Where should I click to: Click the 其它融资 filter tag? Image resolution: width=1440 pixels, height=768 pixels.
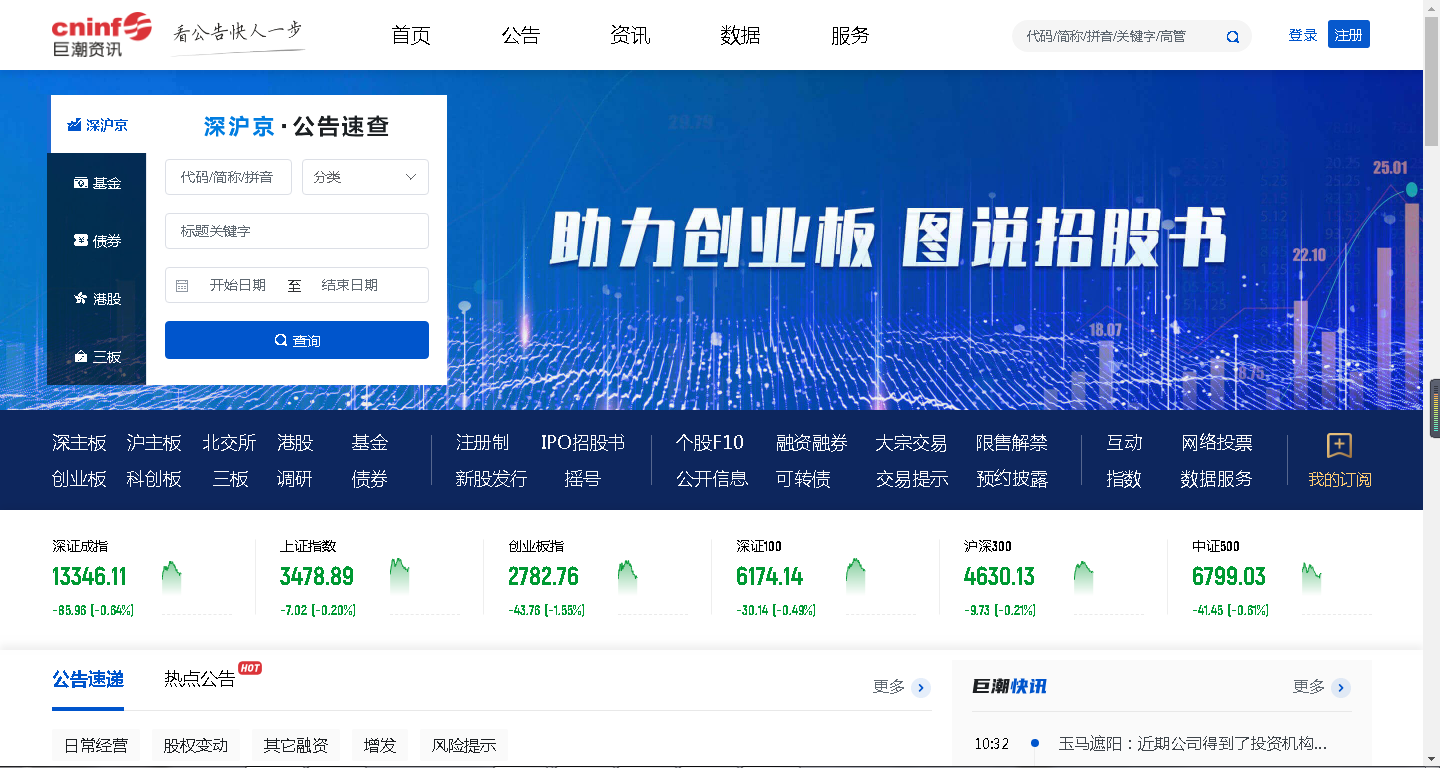[296, 746]
